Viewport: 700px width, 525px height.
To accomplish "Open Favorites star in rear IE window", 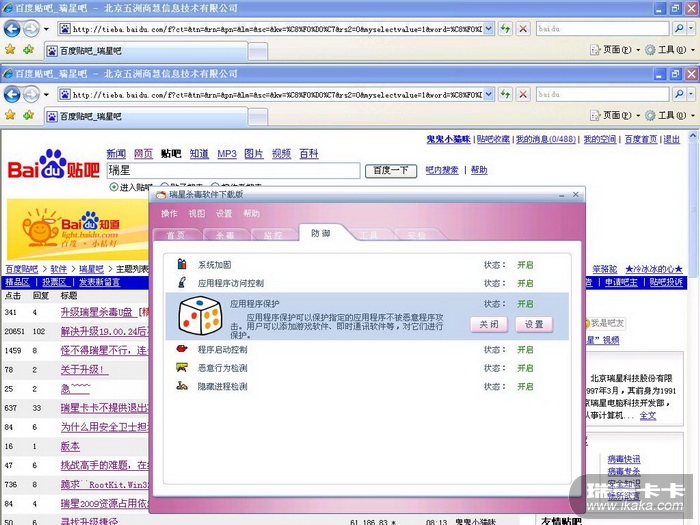I will pyautogui.click(x=10, y=50).
